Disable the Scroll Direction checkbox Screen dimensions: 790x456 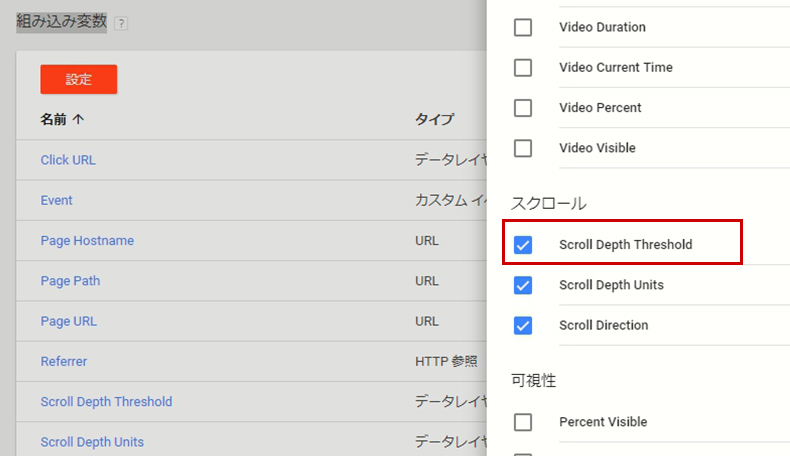[x=522, y=325]
